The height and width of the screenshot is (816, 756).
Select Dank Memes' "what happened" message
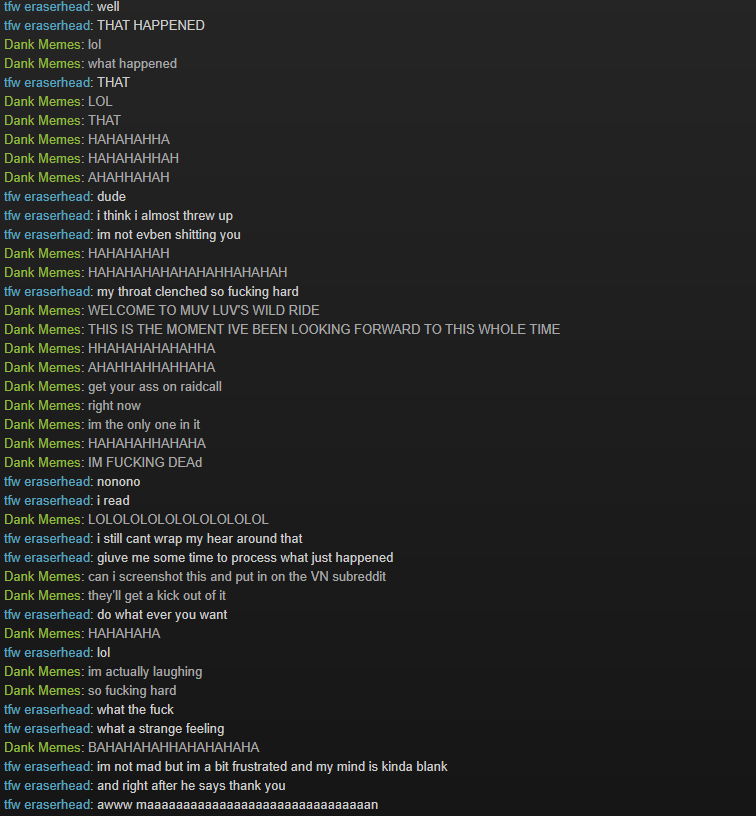[132, 63]
